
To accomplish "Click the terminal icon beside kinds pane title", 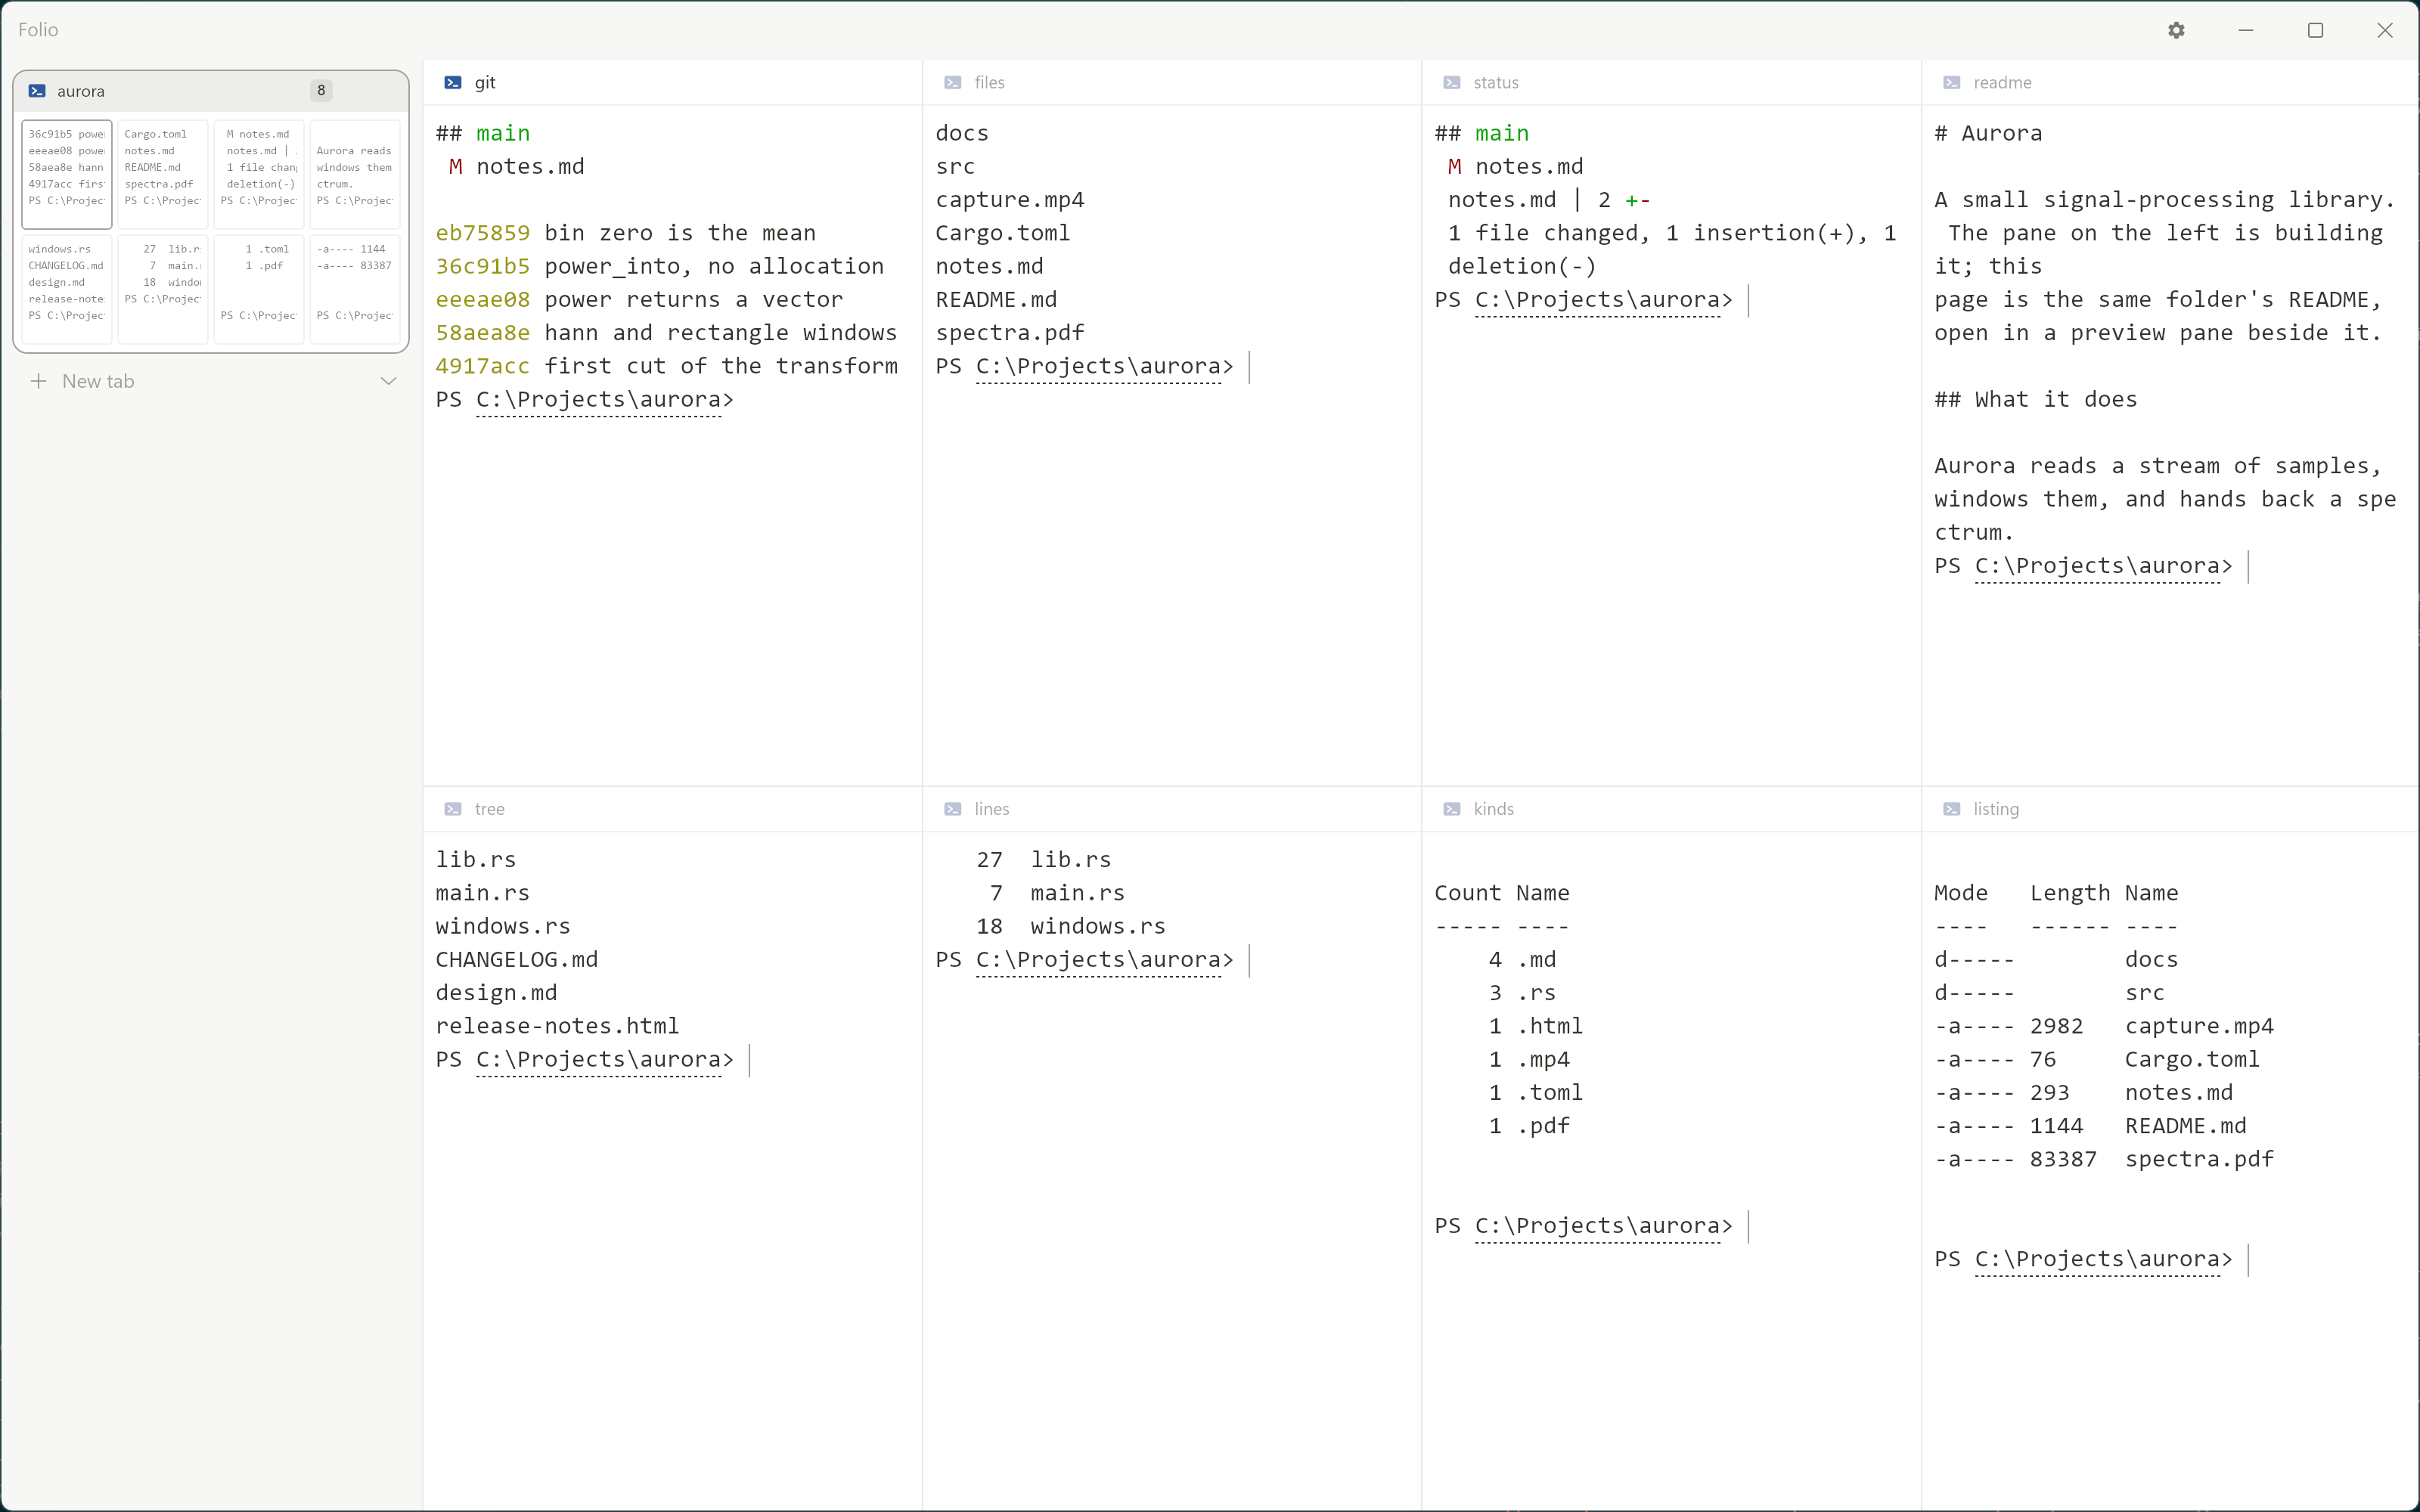I will (x=1452, y=809).
